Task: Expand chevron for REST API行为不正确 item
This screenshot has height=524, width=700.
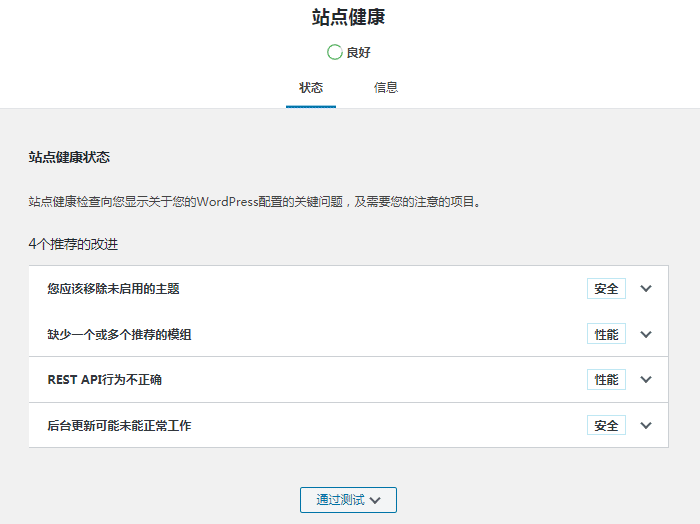Action: click(646, 379)
